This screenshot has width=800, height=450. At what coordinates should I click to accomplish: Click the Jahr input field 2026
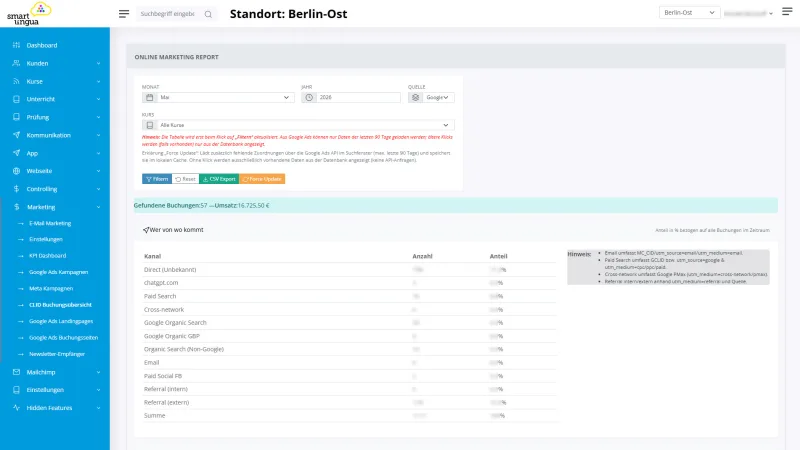tap(358, 97)
